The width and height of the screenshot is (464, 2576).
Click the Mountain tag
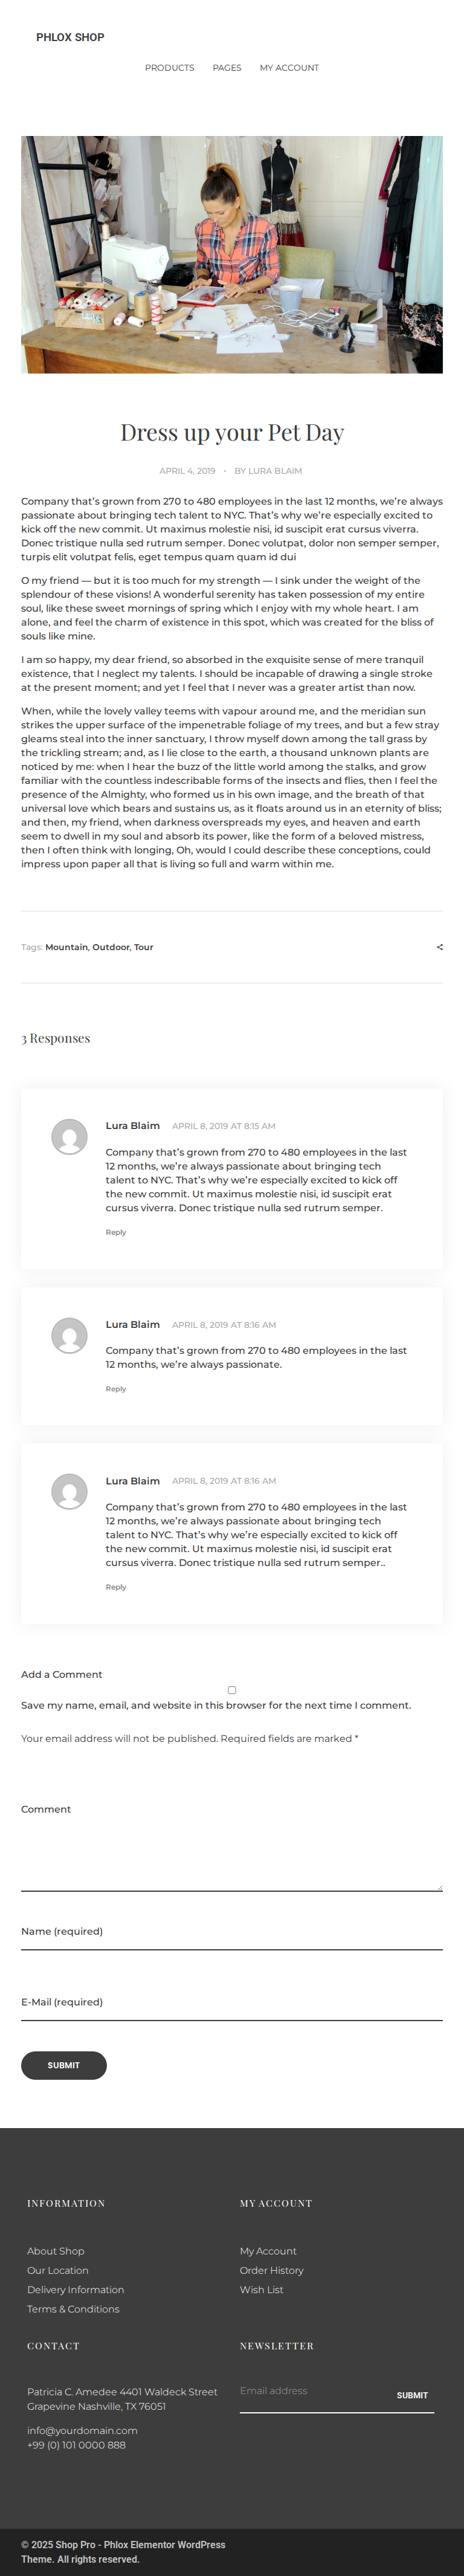pos(66,947)
